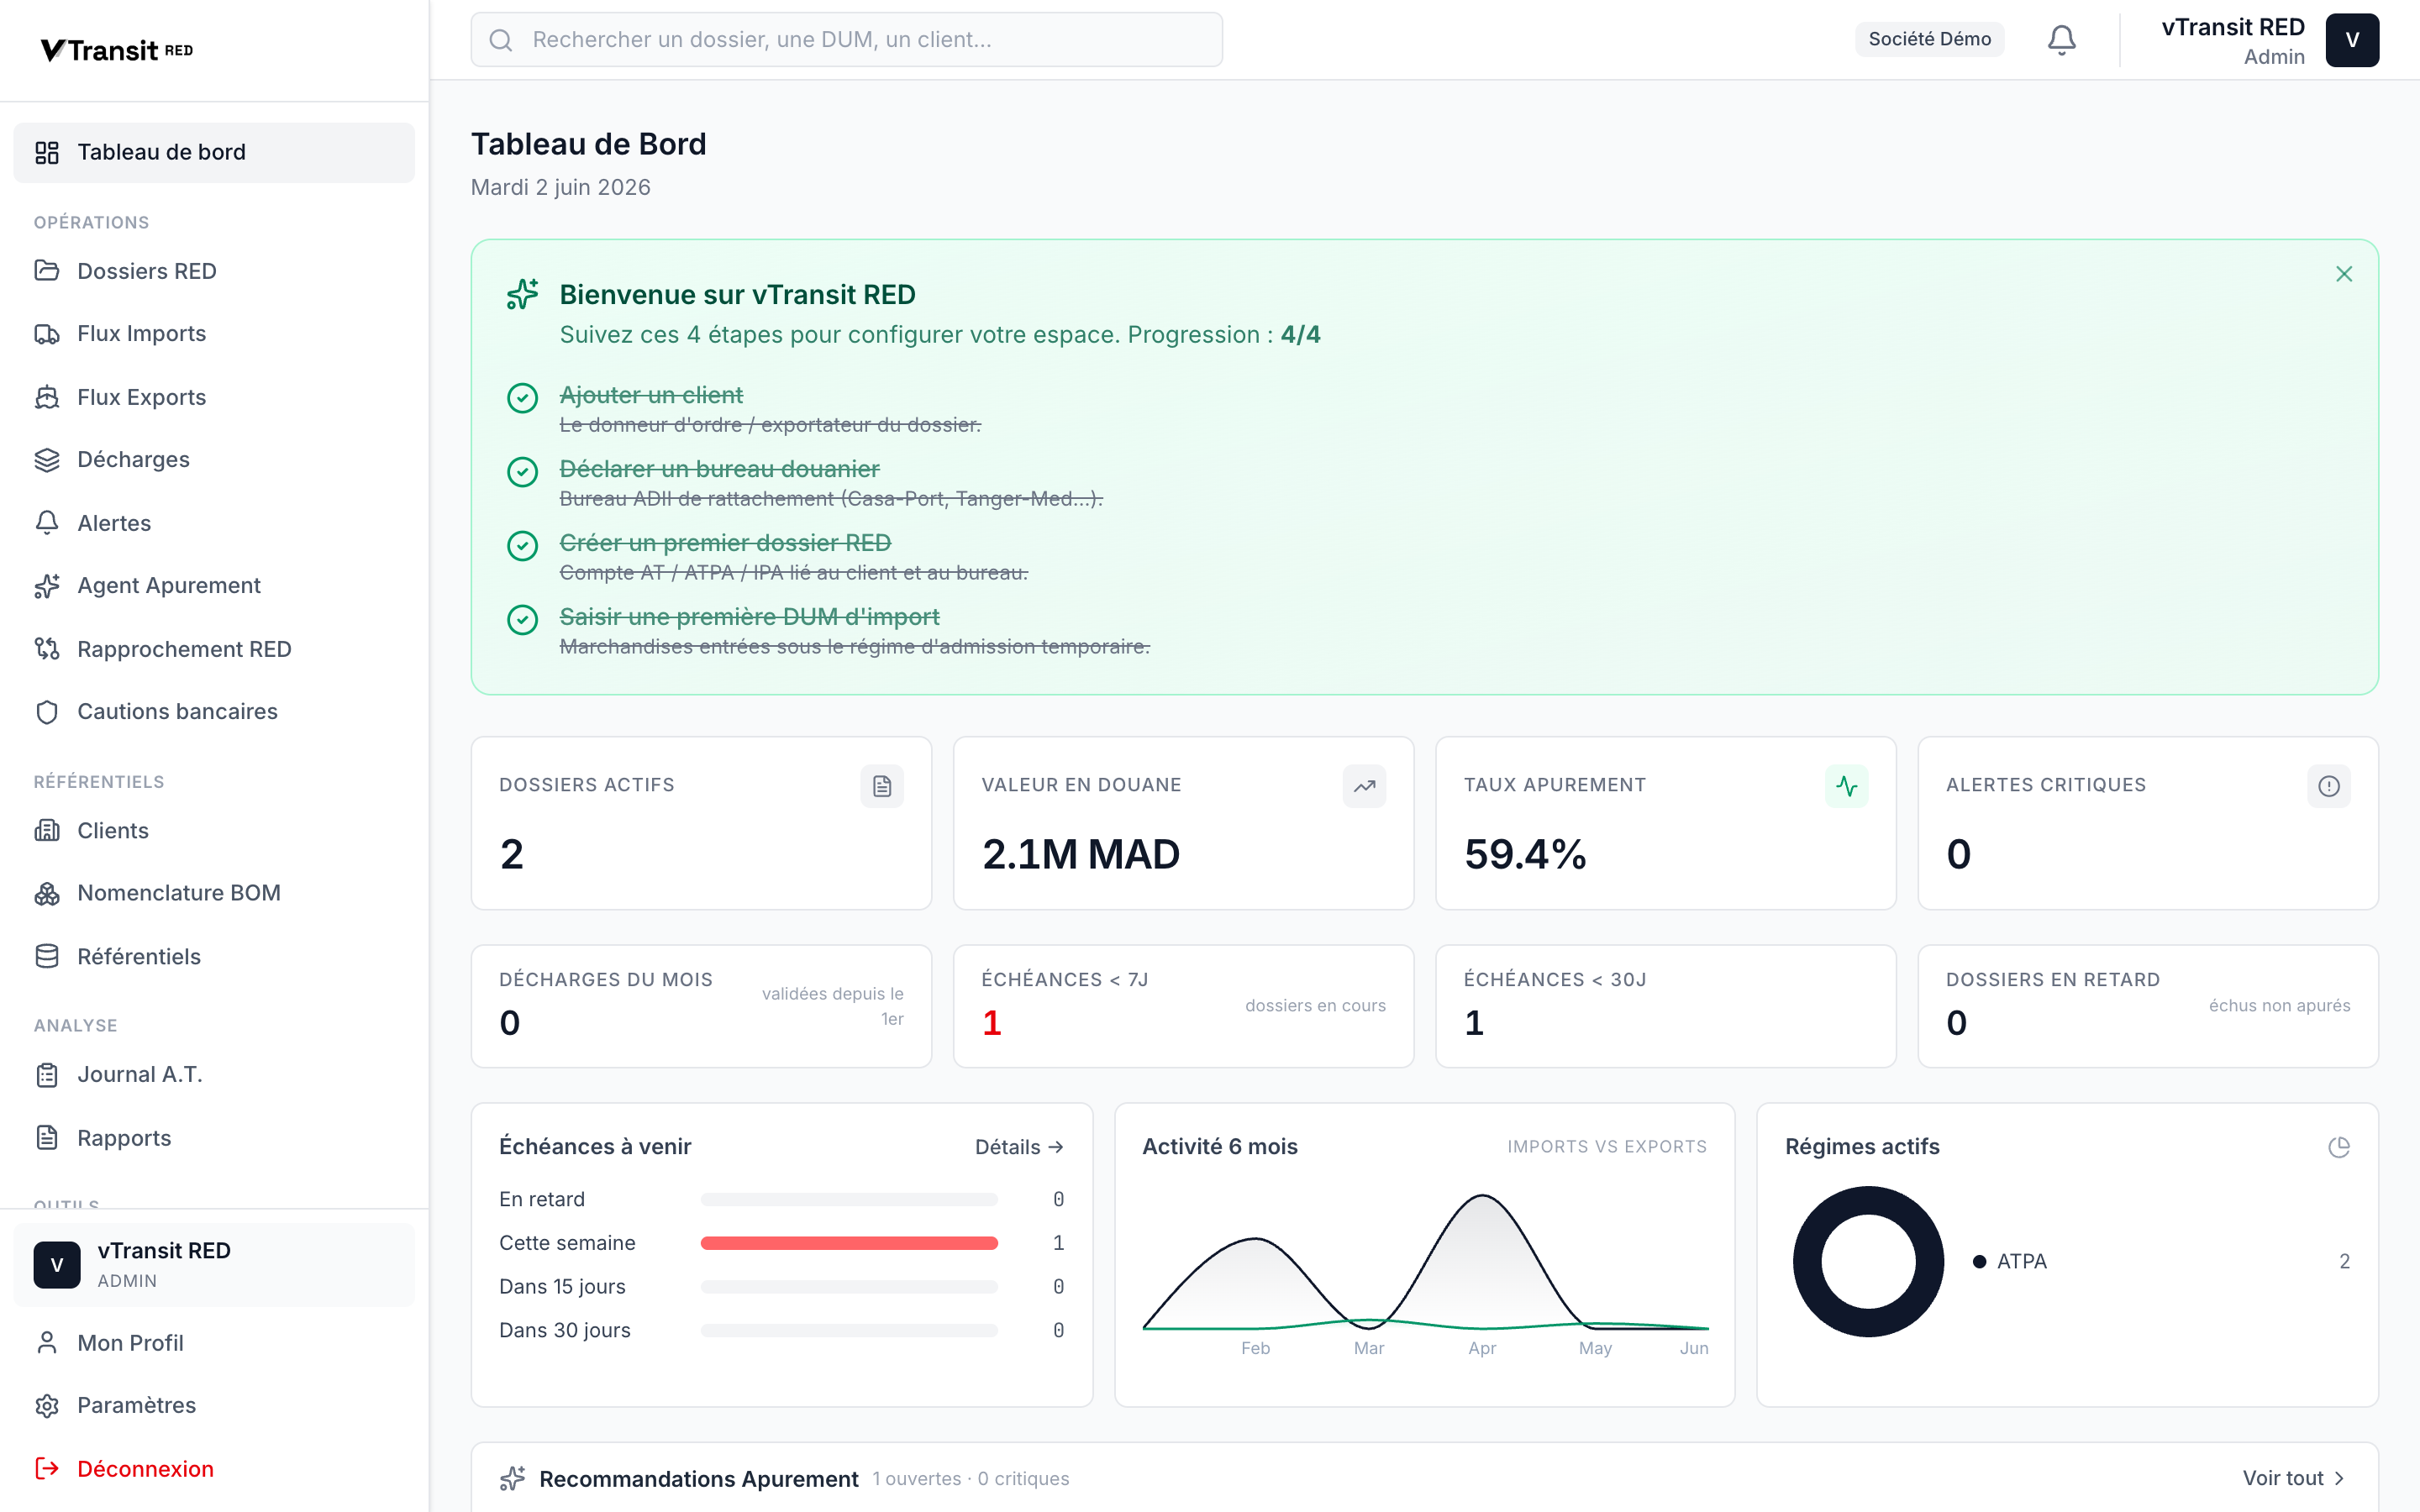Image resolution: width=2420 pixels, height=1512 pixels.
Task: Toggle the 'Créer un premier dossier RED' check
Action: (523, 546)
